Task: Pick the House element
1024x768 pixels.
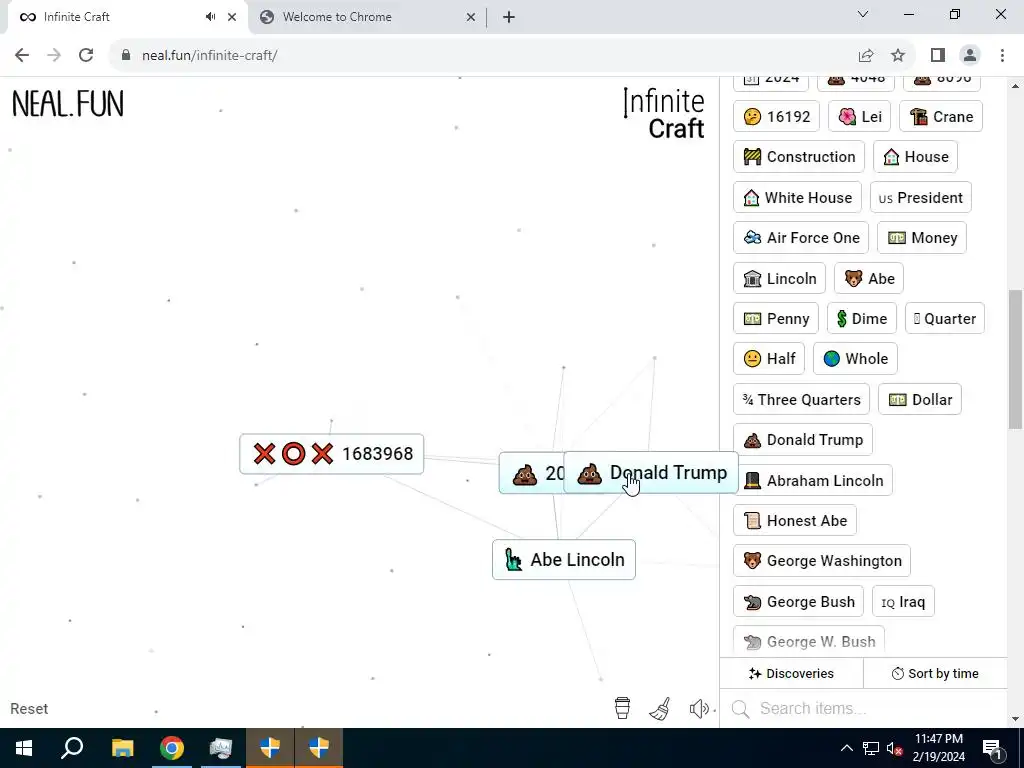Action: 916,157
